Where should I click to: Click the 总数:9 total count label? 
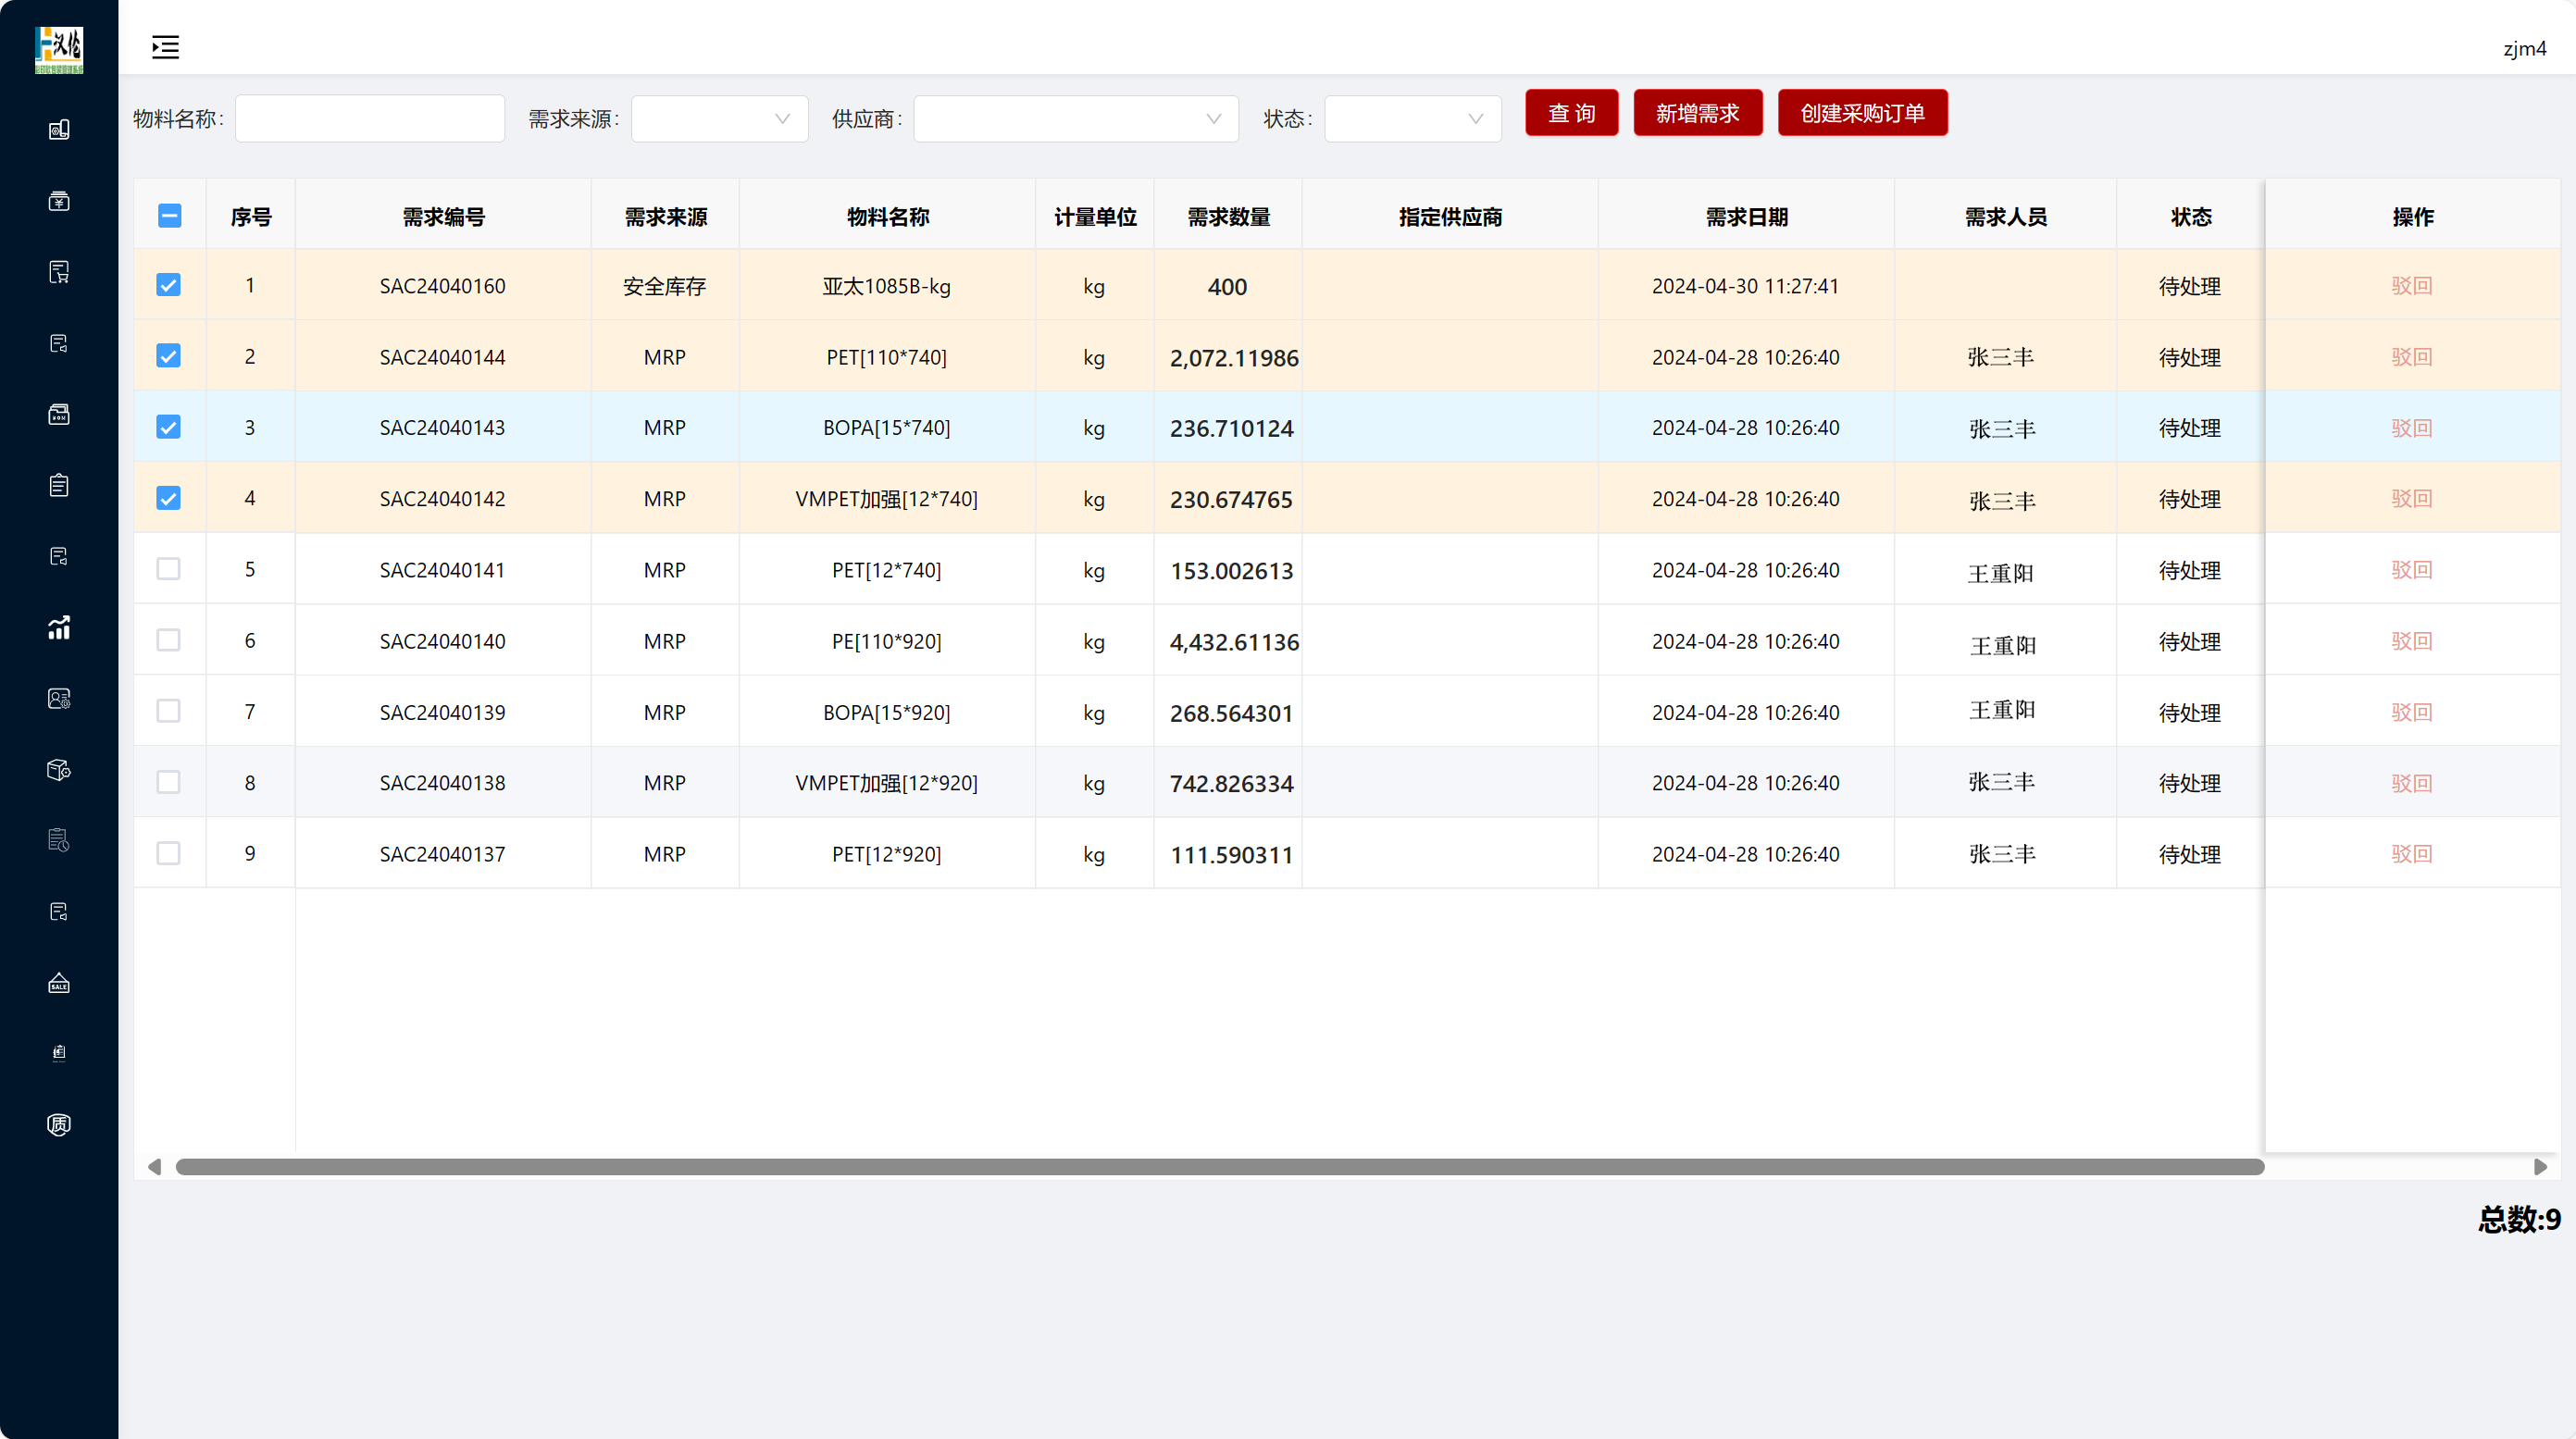coord(2519,1219)
